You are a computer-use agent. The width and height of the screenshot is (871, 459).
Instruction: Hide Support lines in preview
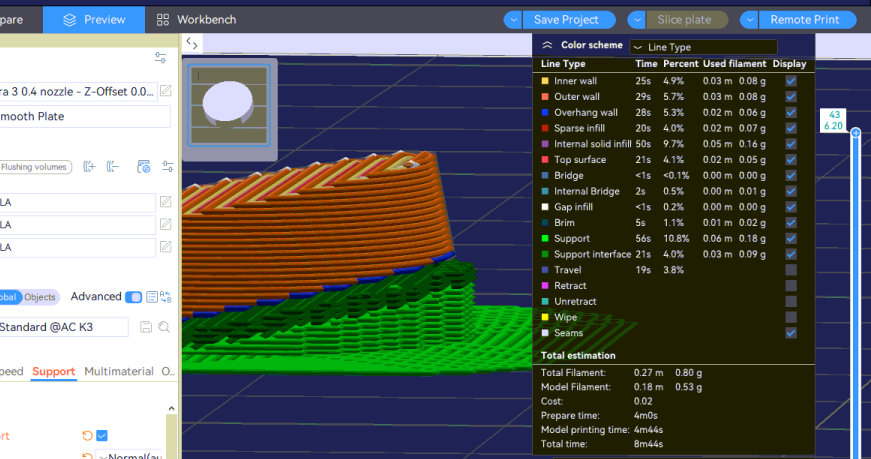791,239
